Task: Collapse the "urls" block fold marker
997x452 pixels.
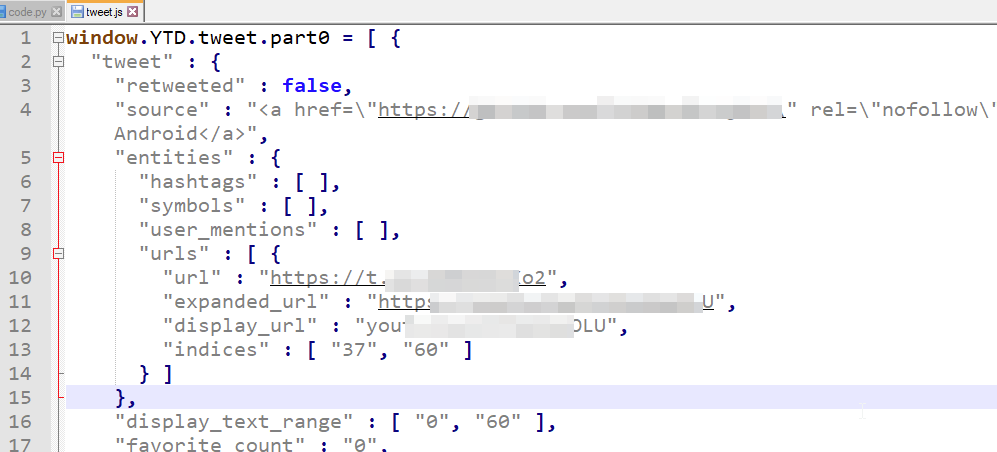Action: (x=58, y=254)
